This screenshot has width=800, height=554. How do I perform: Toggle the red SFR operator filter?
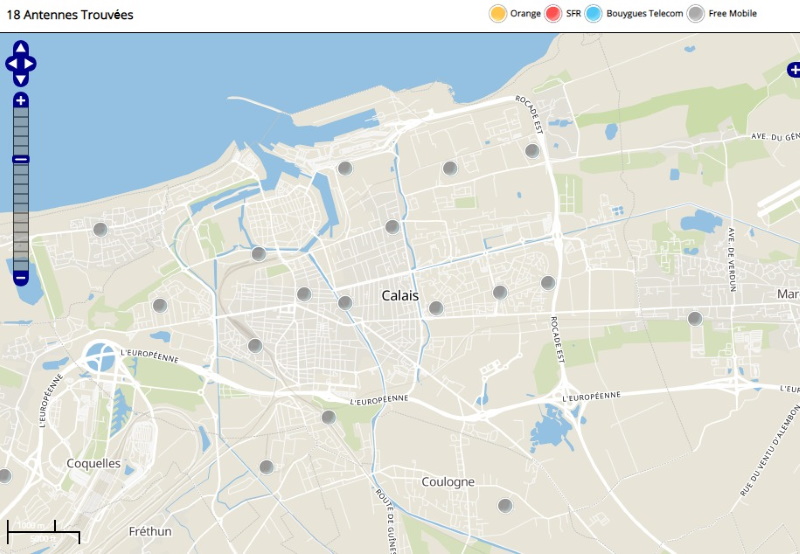coord(553,14)
